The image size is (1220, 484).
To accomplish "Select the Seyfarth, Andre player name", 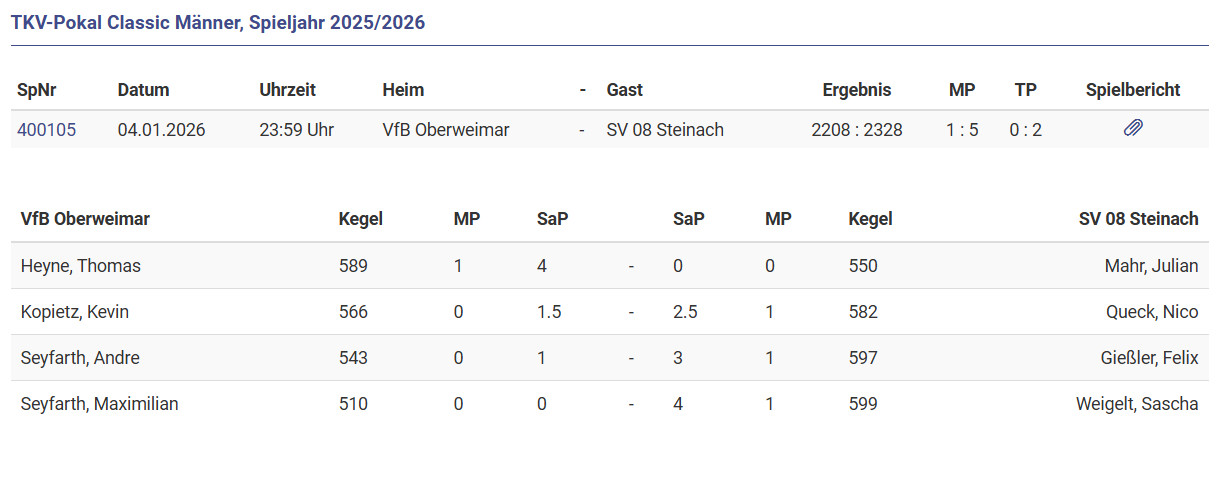I will 80,358.
